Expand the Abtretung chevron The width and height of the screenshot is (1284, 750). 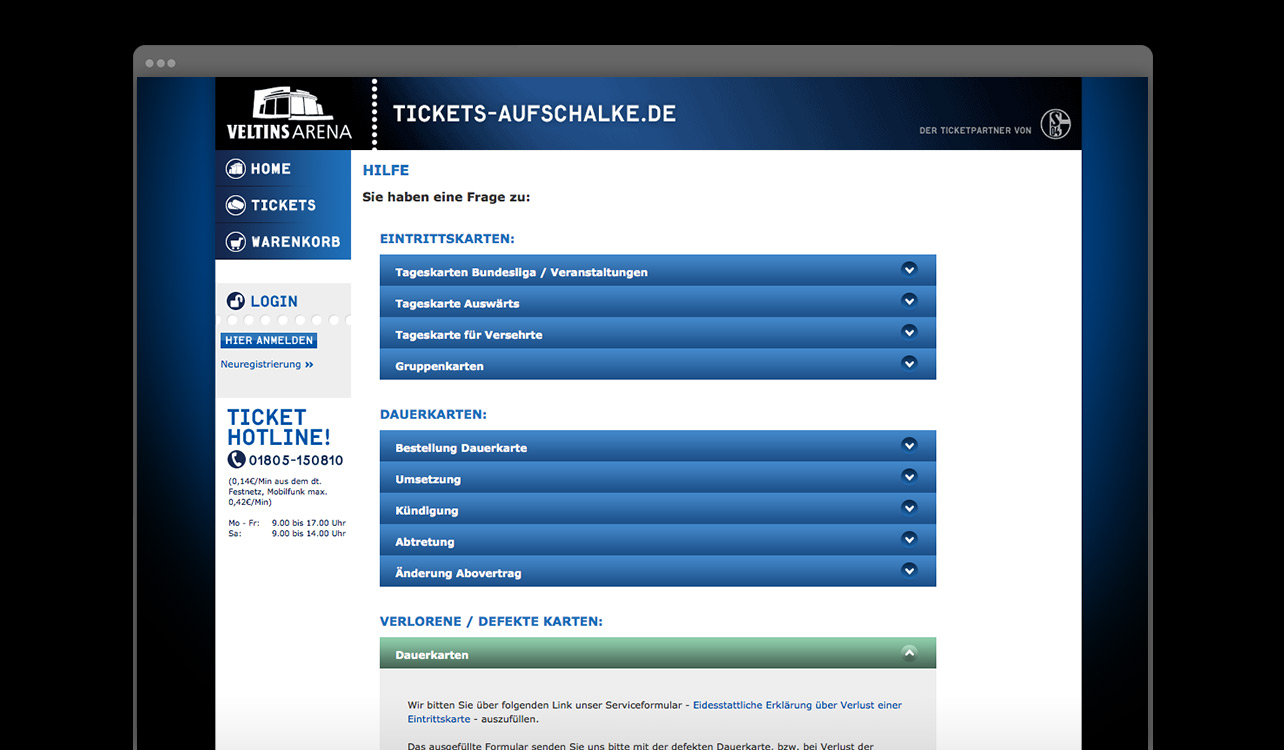[909, 538]
